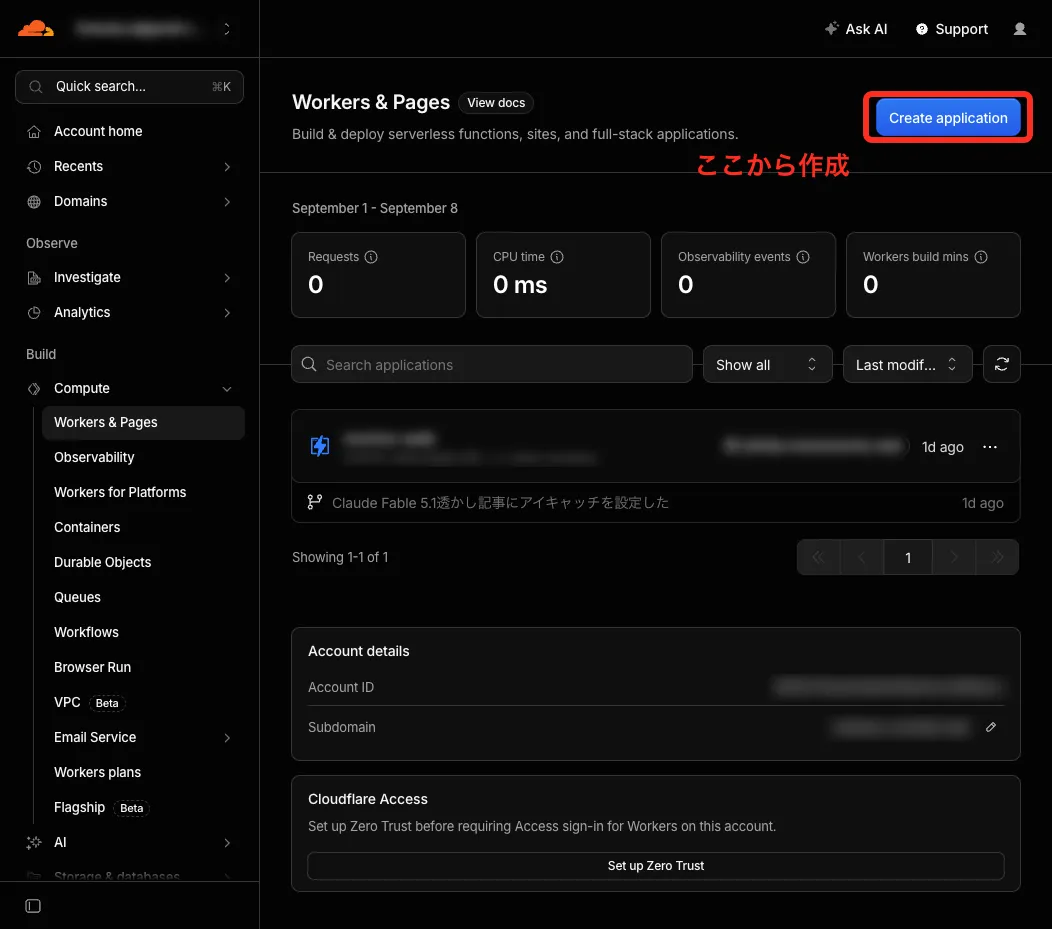Click the Account home house icon
Image resolution: width=1052 pixels, height=929 pixels.
pos(34,131)
